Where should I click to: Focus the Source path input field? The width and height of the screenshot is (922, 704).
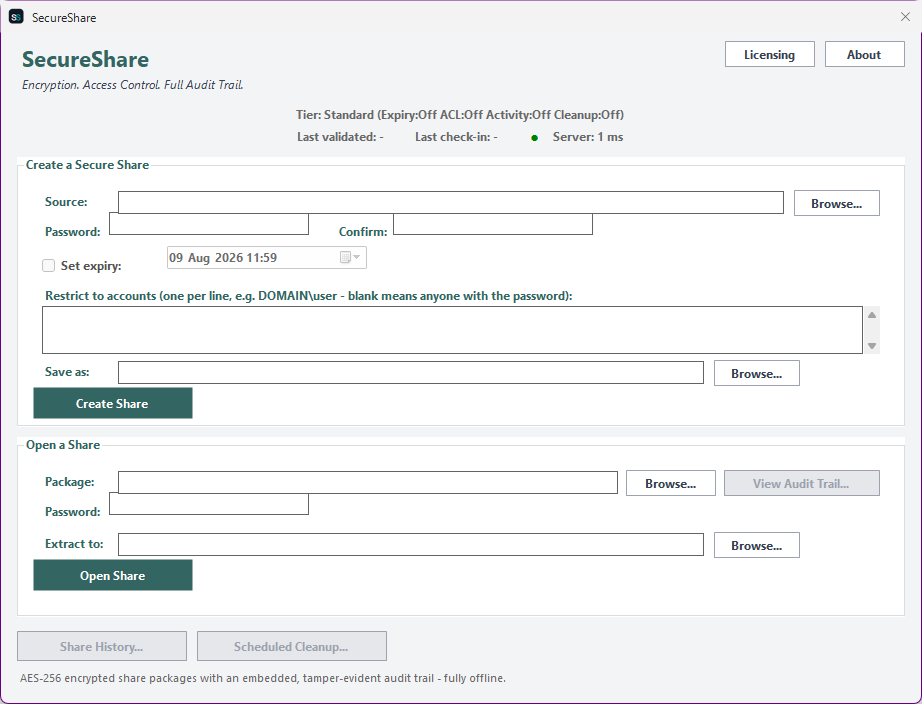[x=451, y=202]
